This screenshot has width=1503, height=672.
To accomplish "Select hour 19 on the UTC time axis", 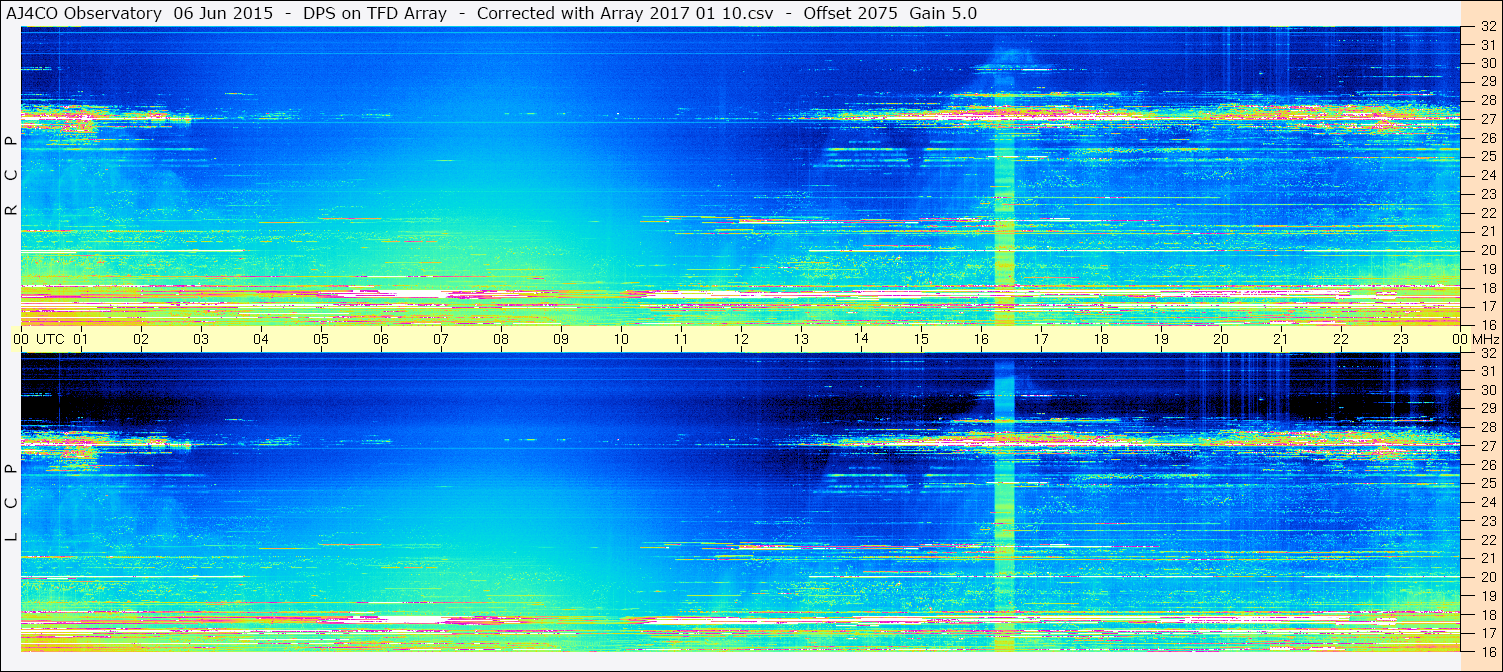I will coord(1161,339).
